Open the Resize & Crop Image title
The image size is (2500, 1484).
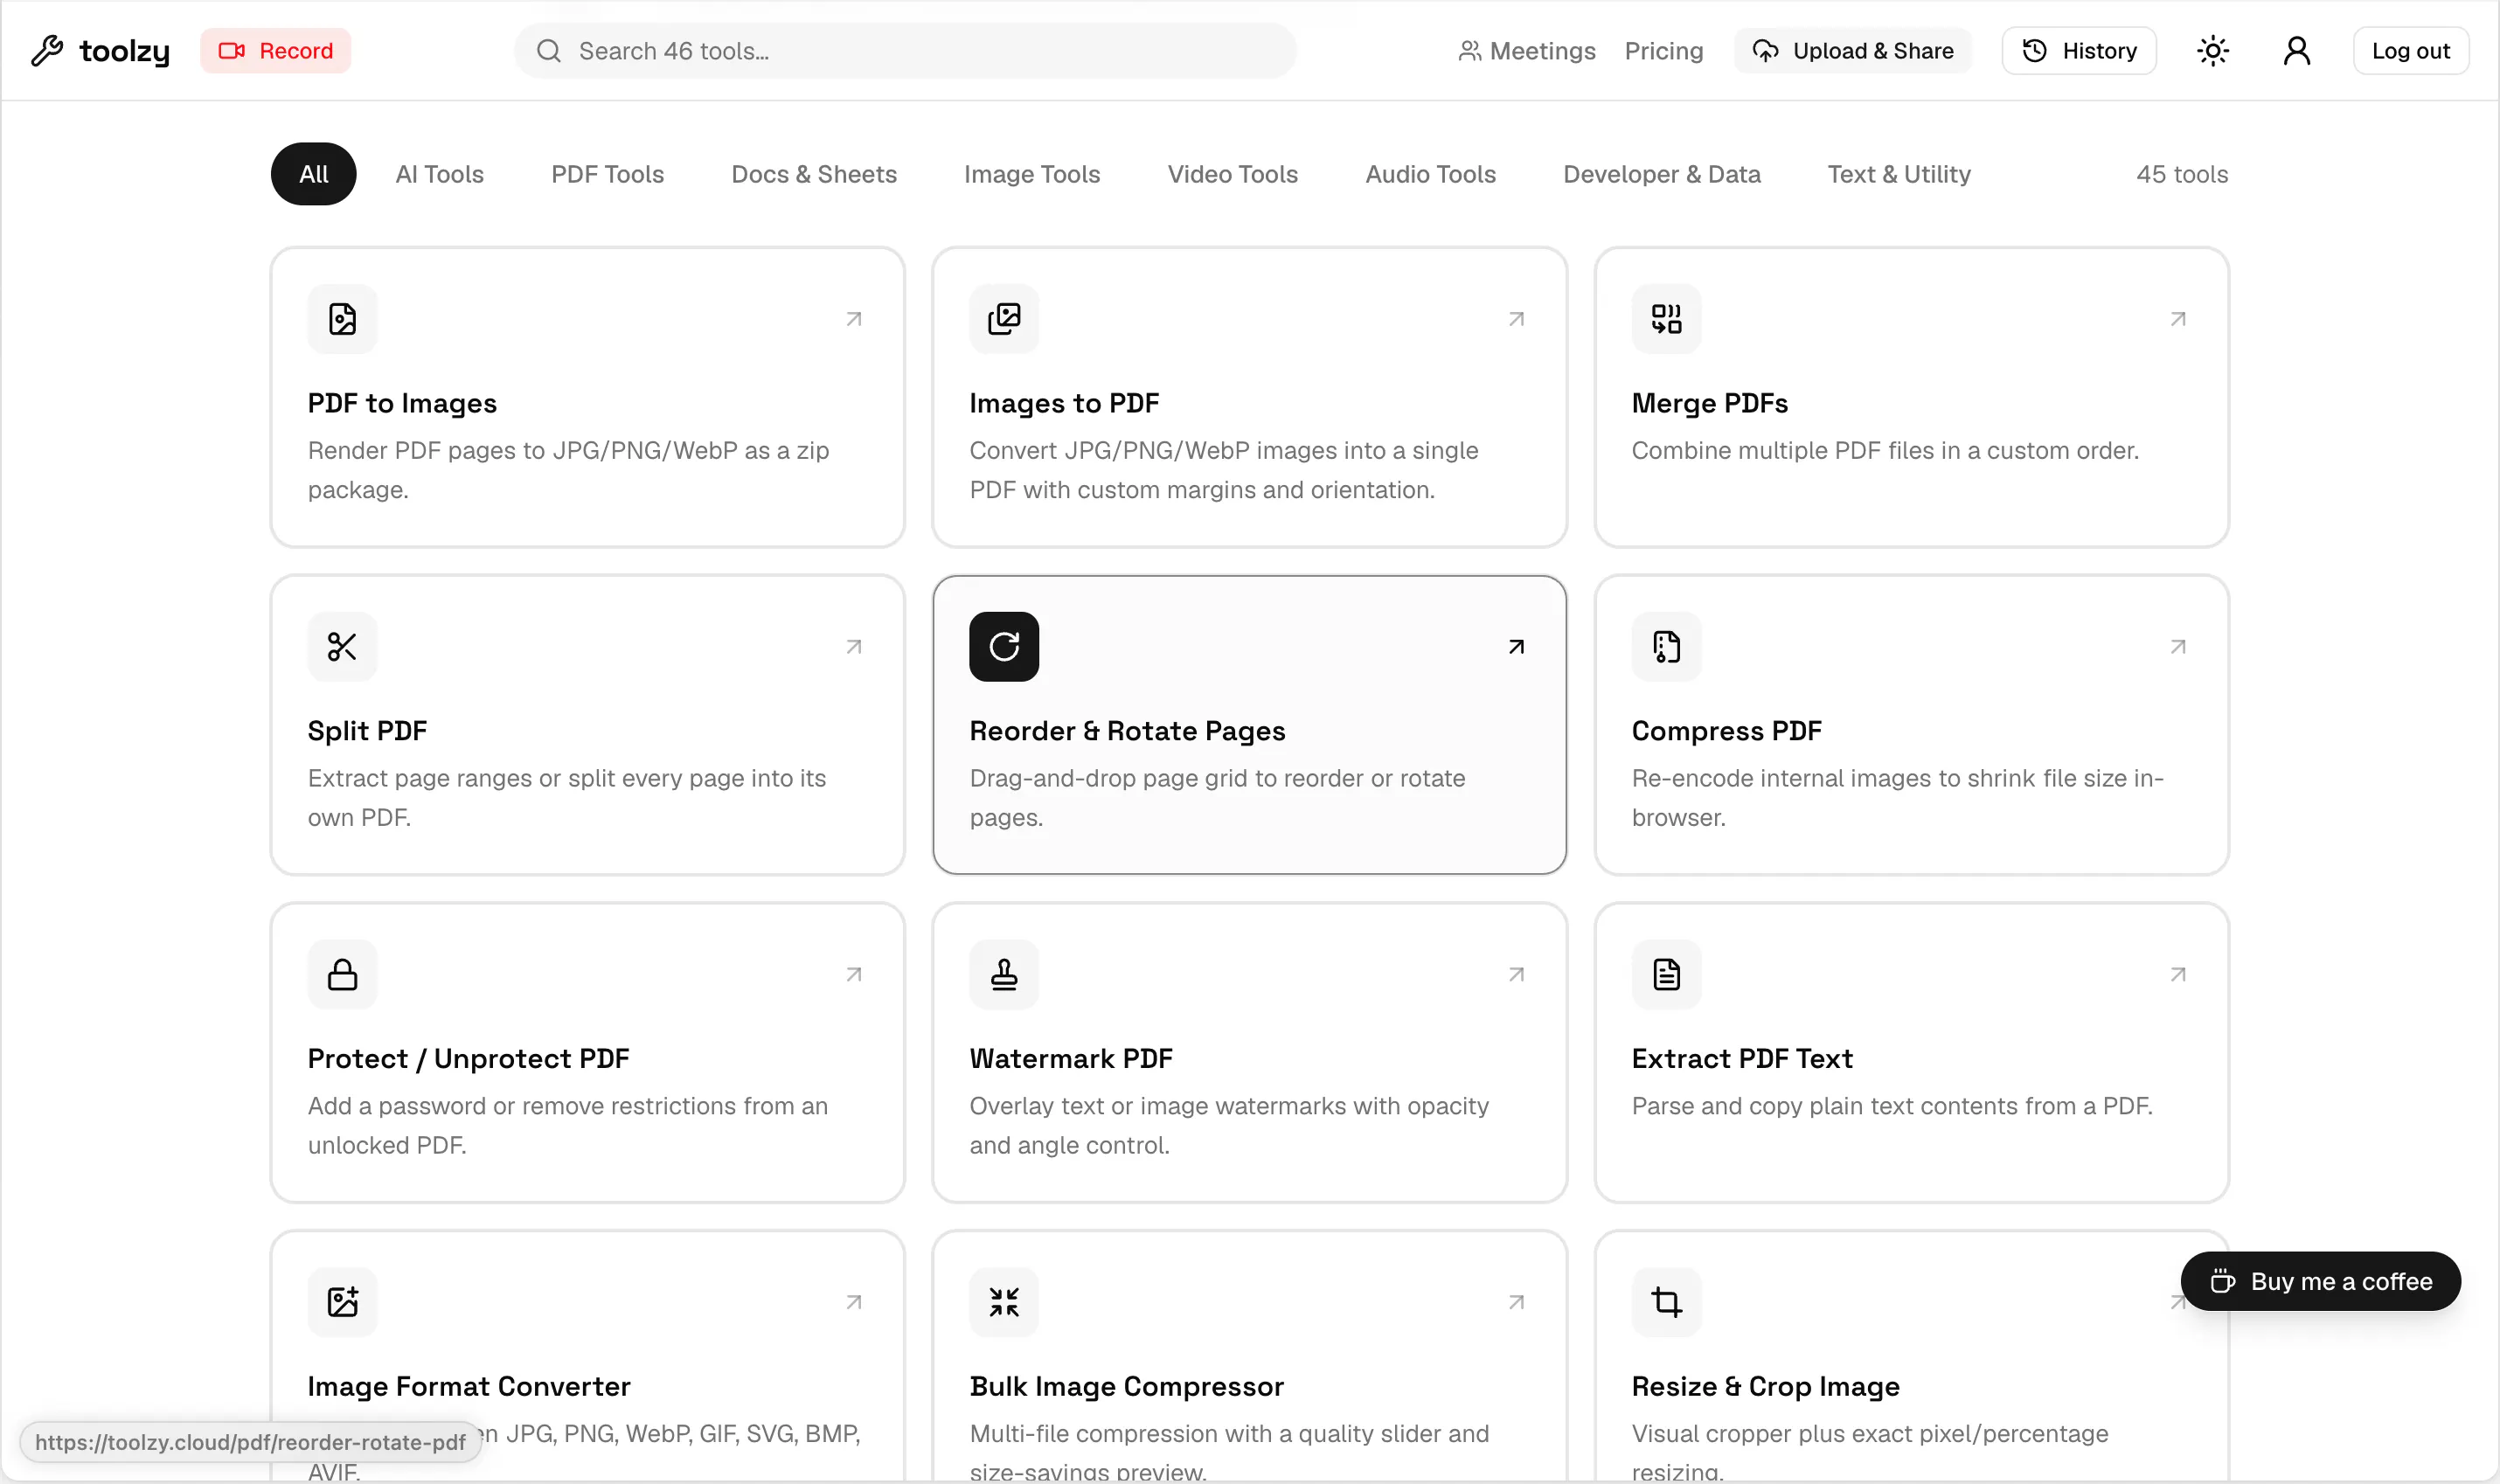coord(1765,1386)
